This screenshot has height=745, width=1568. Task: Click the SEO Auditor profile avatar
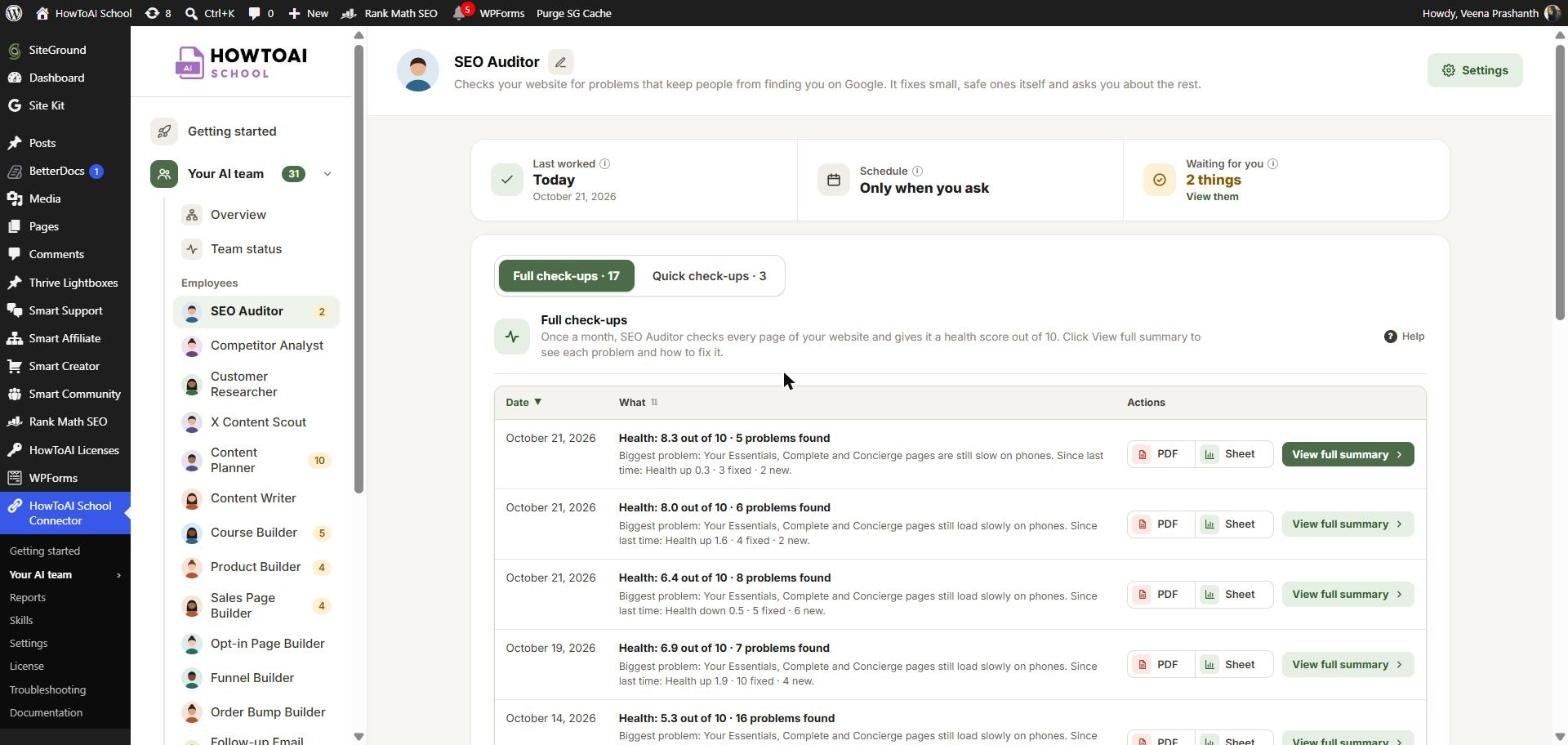point(418,70)
